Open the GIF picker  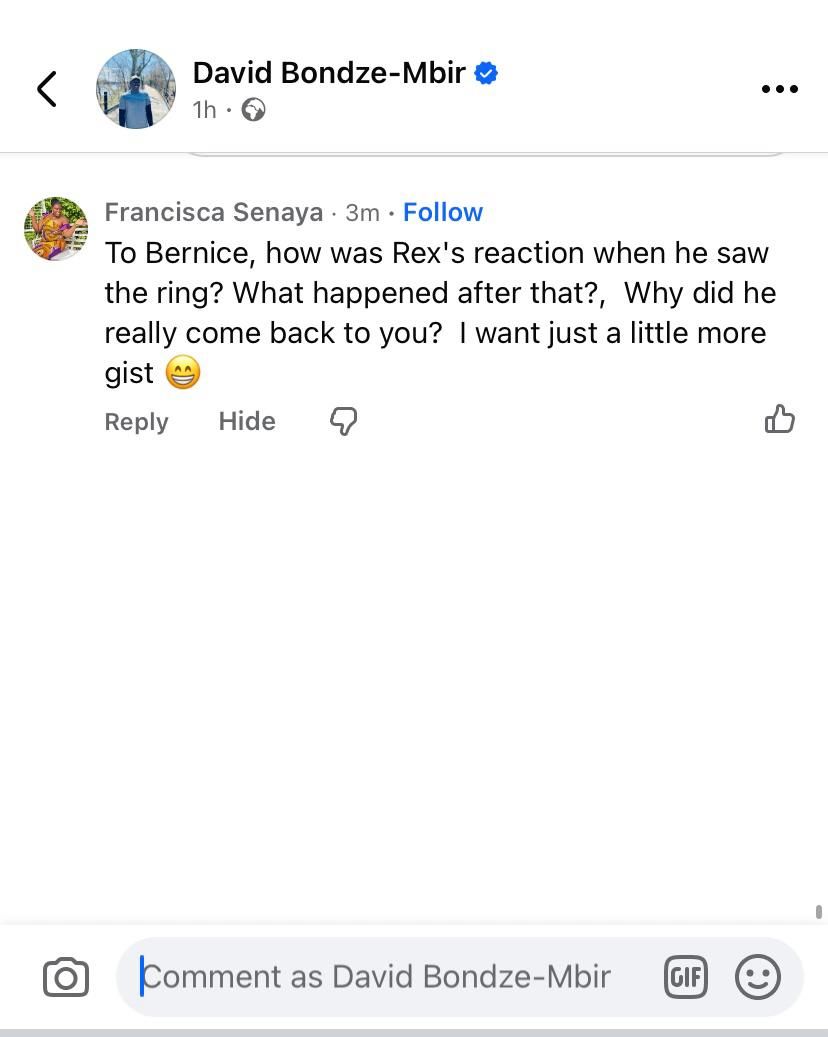click(685, 977)
